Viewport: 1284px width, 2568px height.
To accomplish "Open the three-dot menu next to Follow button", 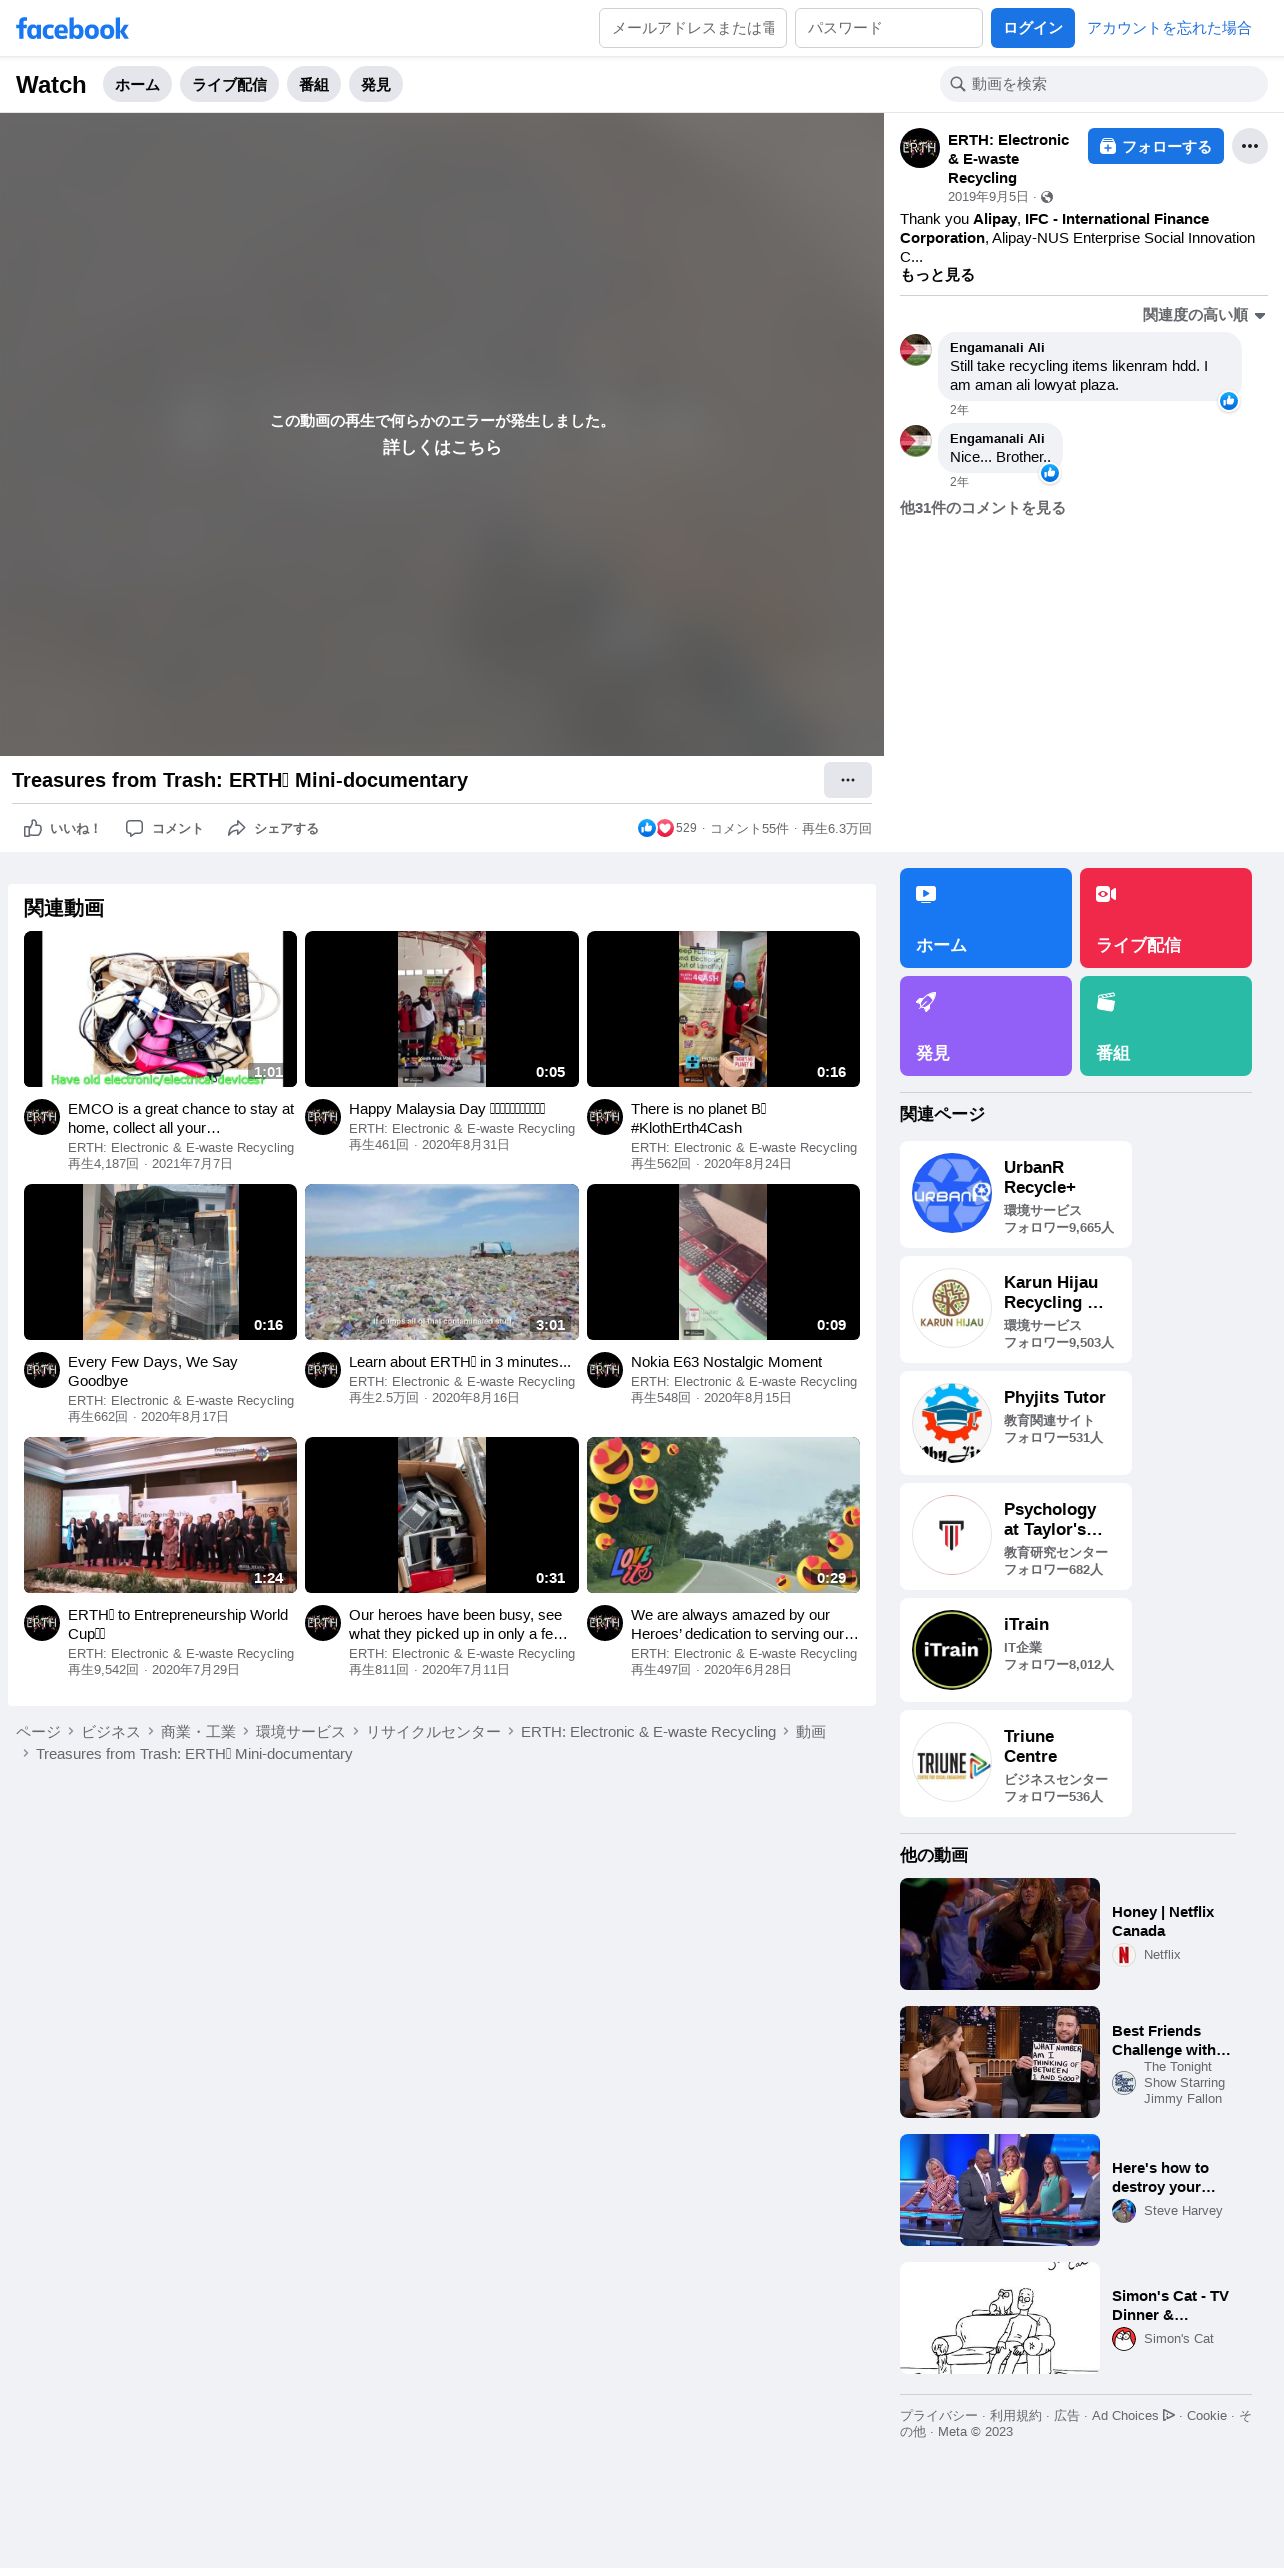I will pyautogui.click(x=1249, y=146).
